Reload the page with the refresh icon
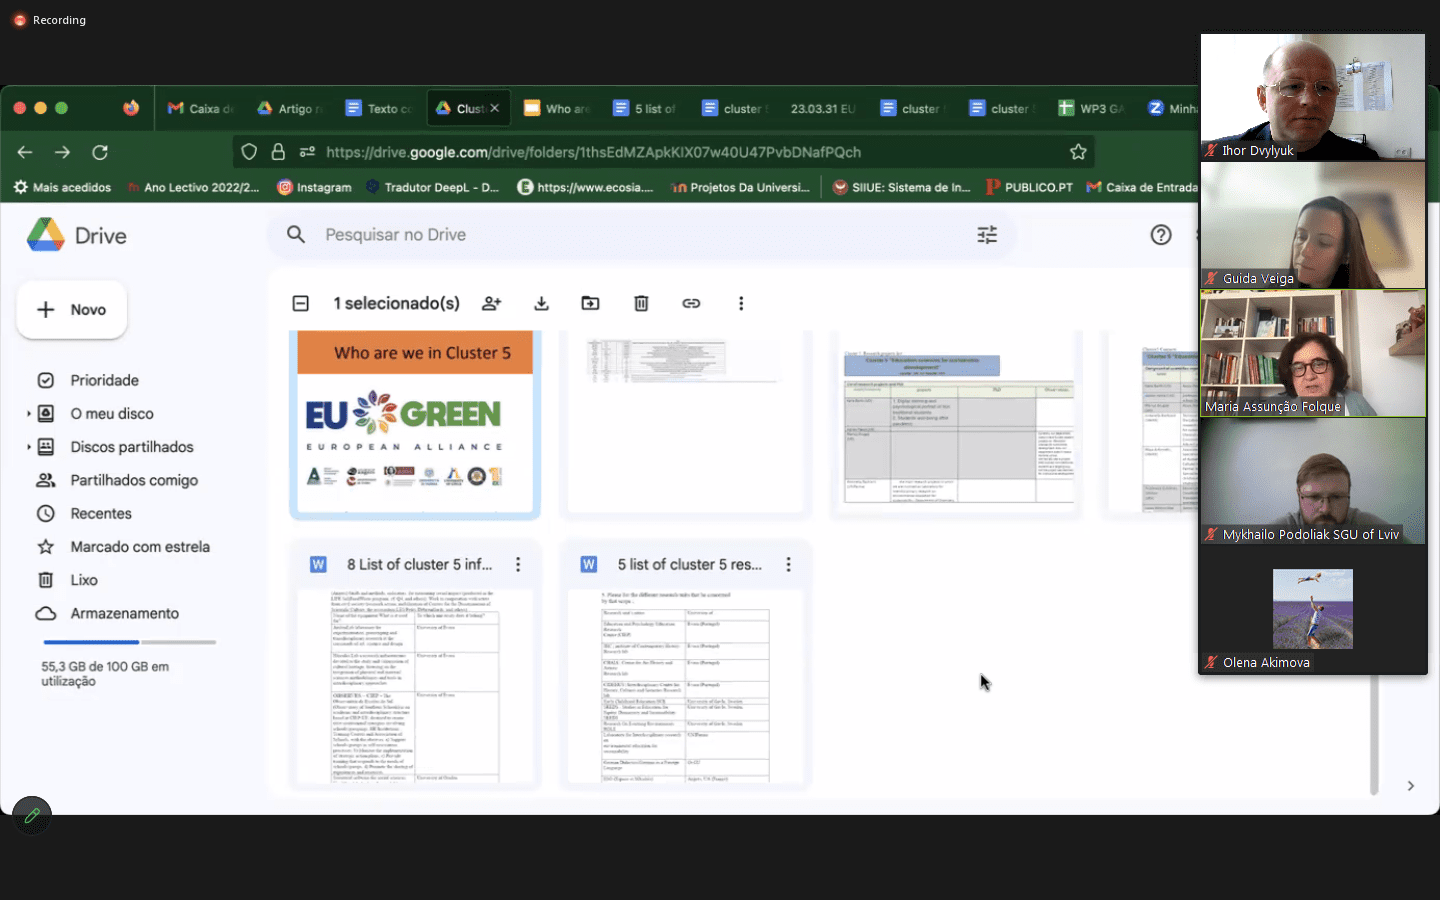The width and height of the screenshot is (1440, 900). click(x=100, y=152)
